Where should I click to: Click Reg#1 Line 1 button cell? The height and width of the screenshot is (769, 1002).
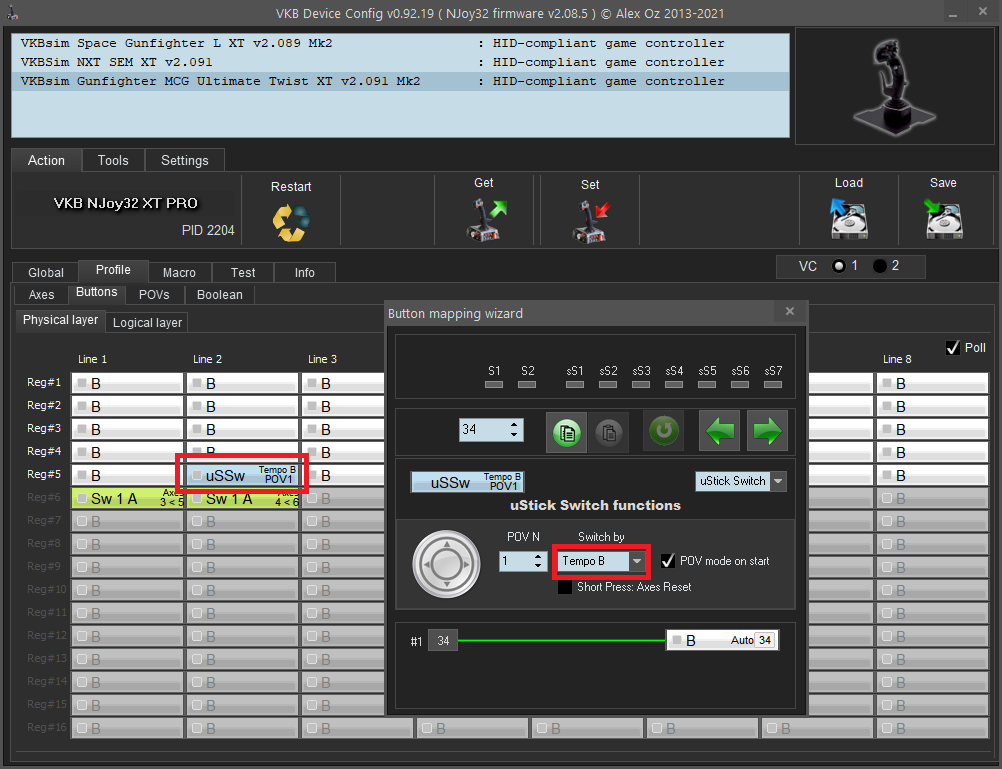tap(127, 383)
